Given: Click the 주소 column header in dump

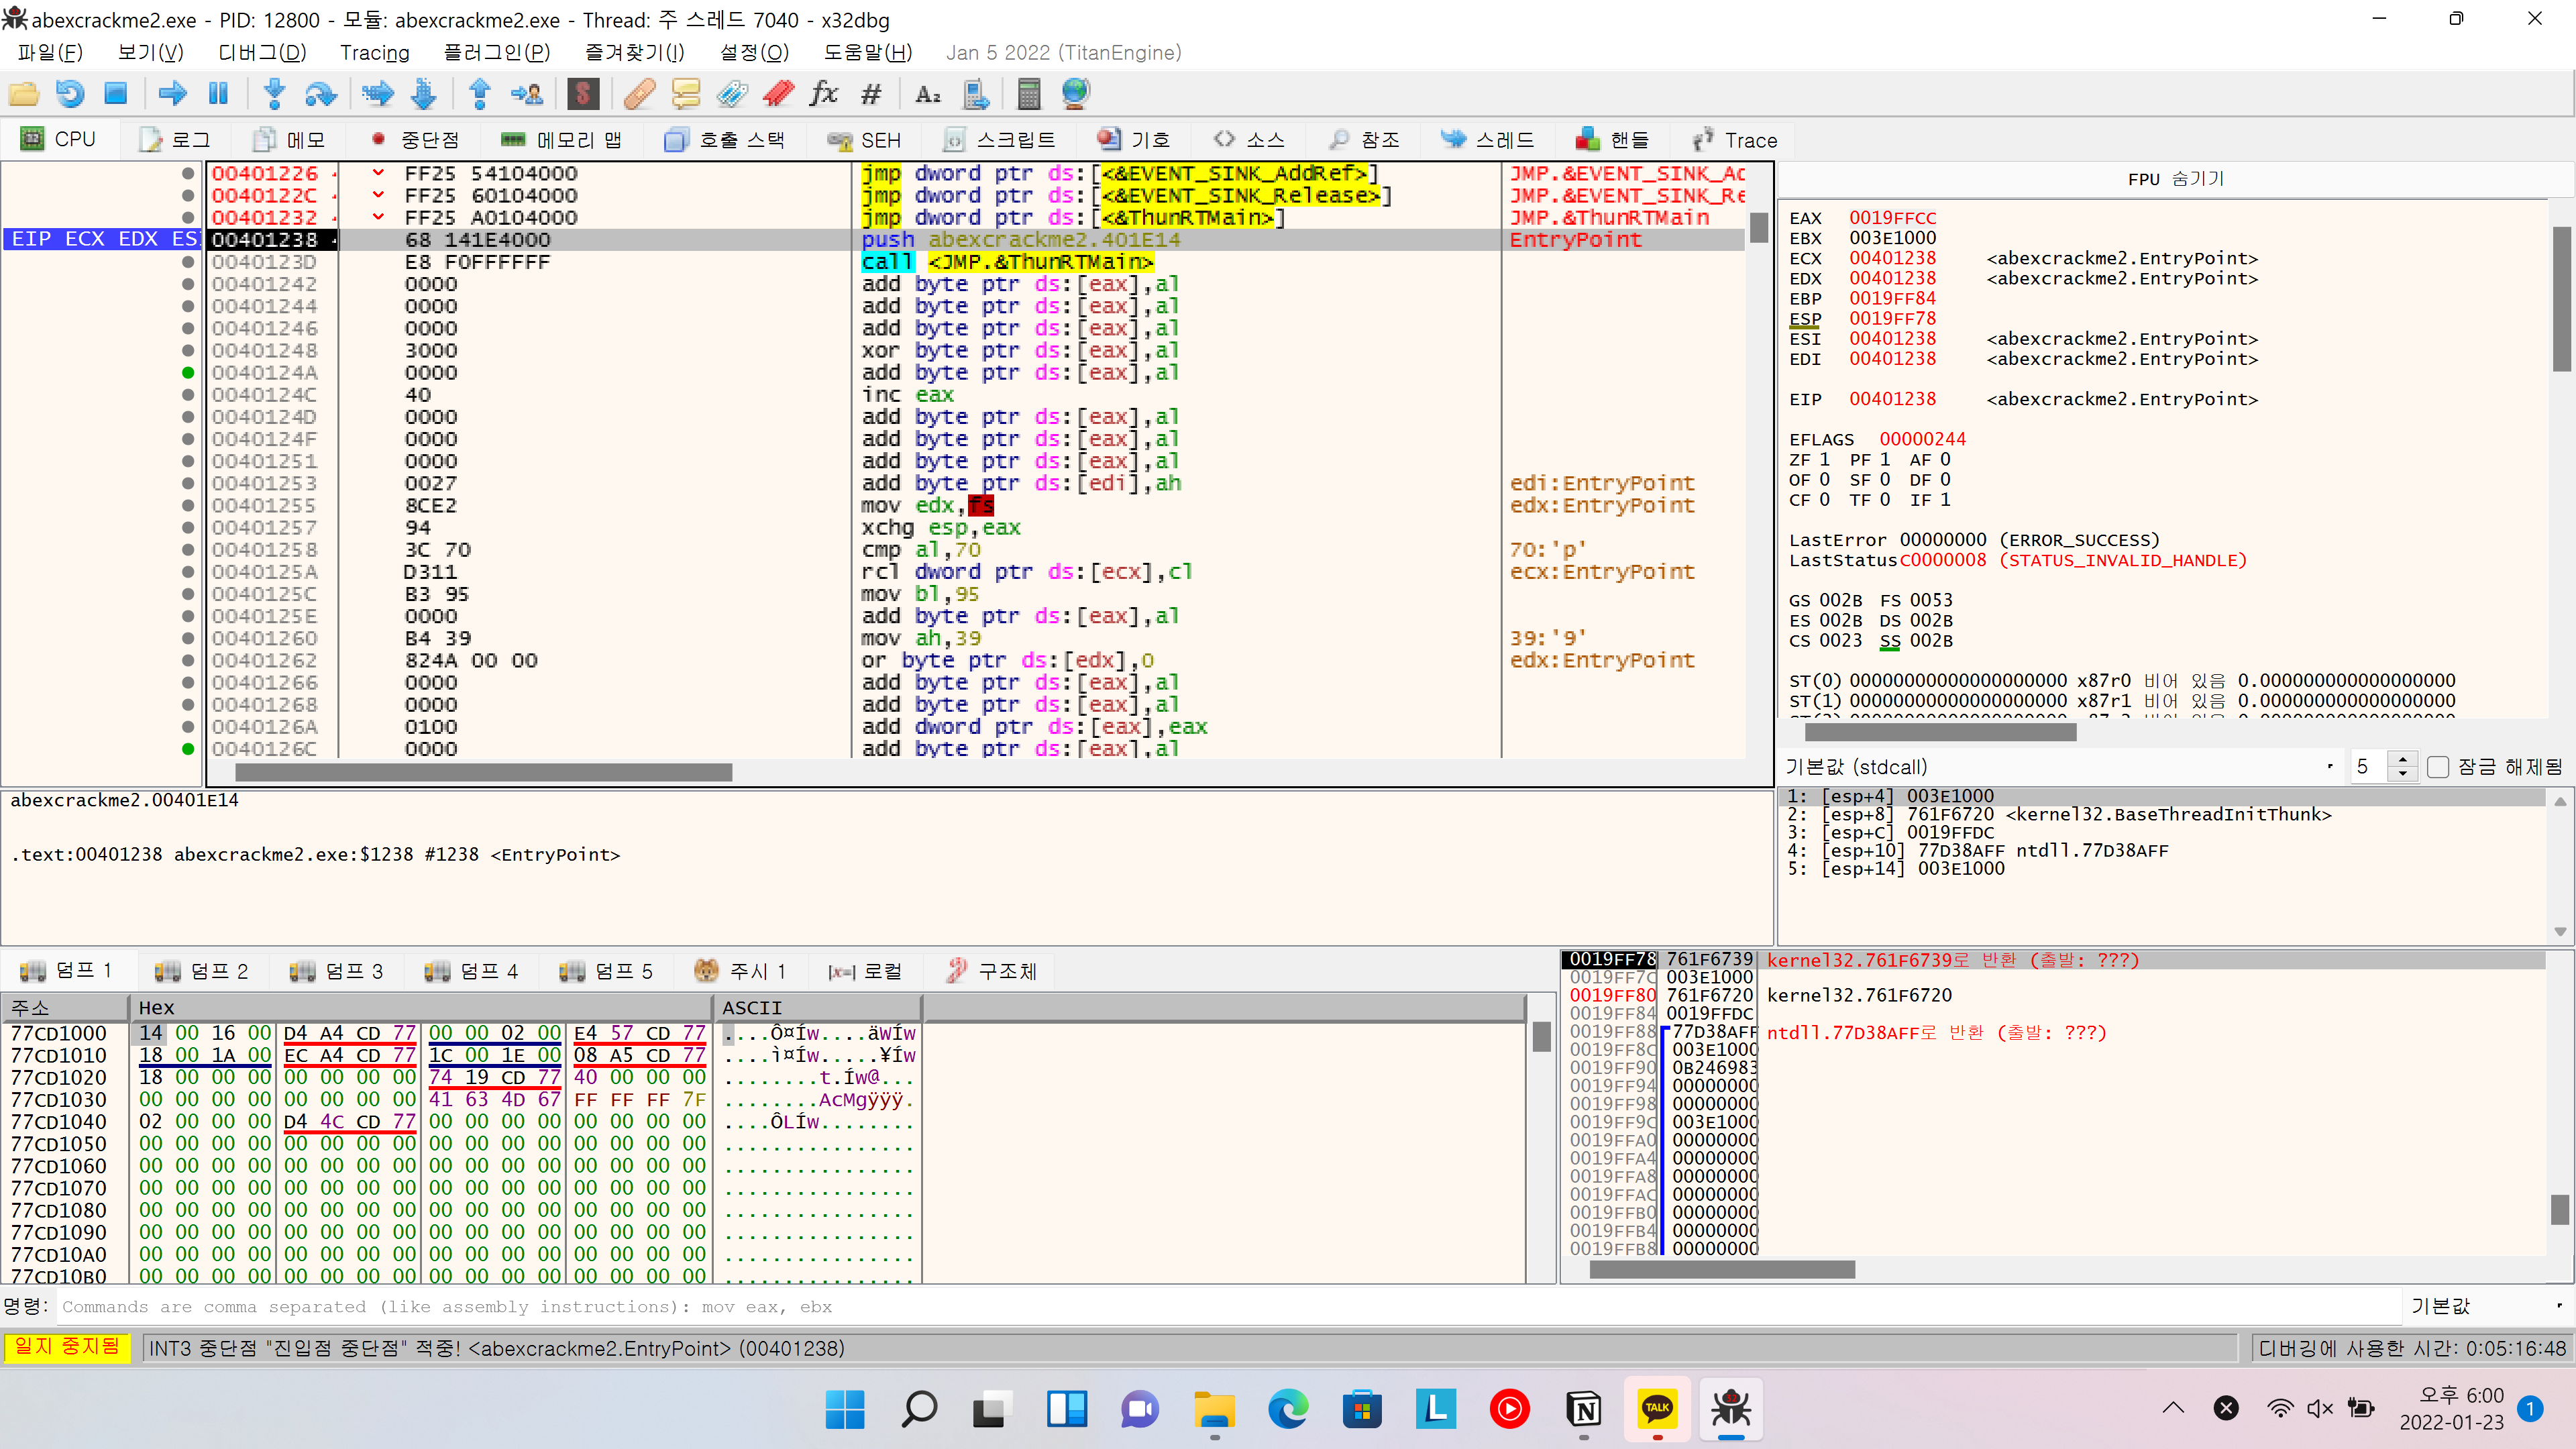Looking at the screenshot, I should point(65,1007).
